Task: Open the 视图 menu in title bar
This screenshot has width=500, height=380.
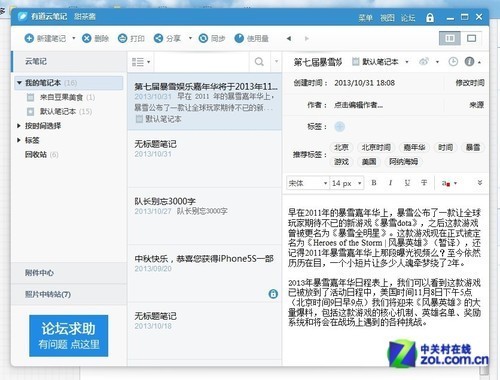Action: pyautogui.click(x=387, y=17)
